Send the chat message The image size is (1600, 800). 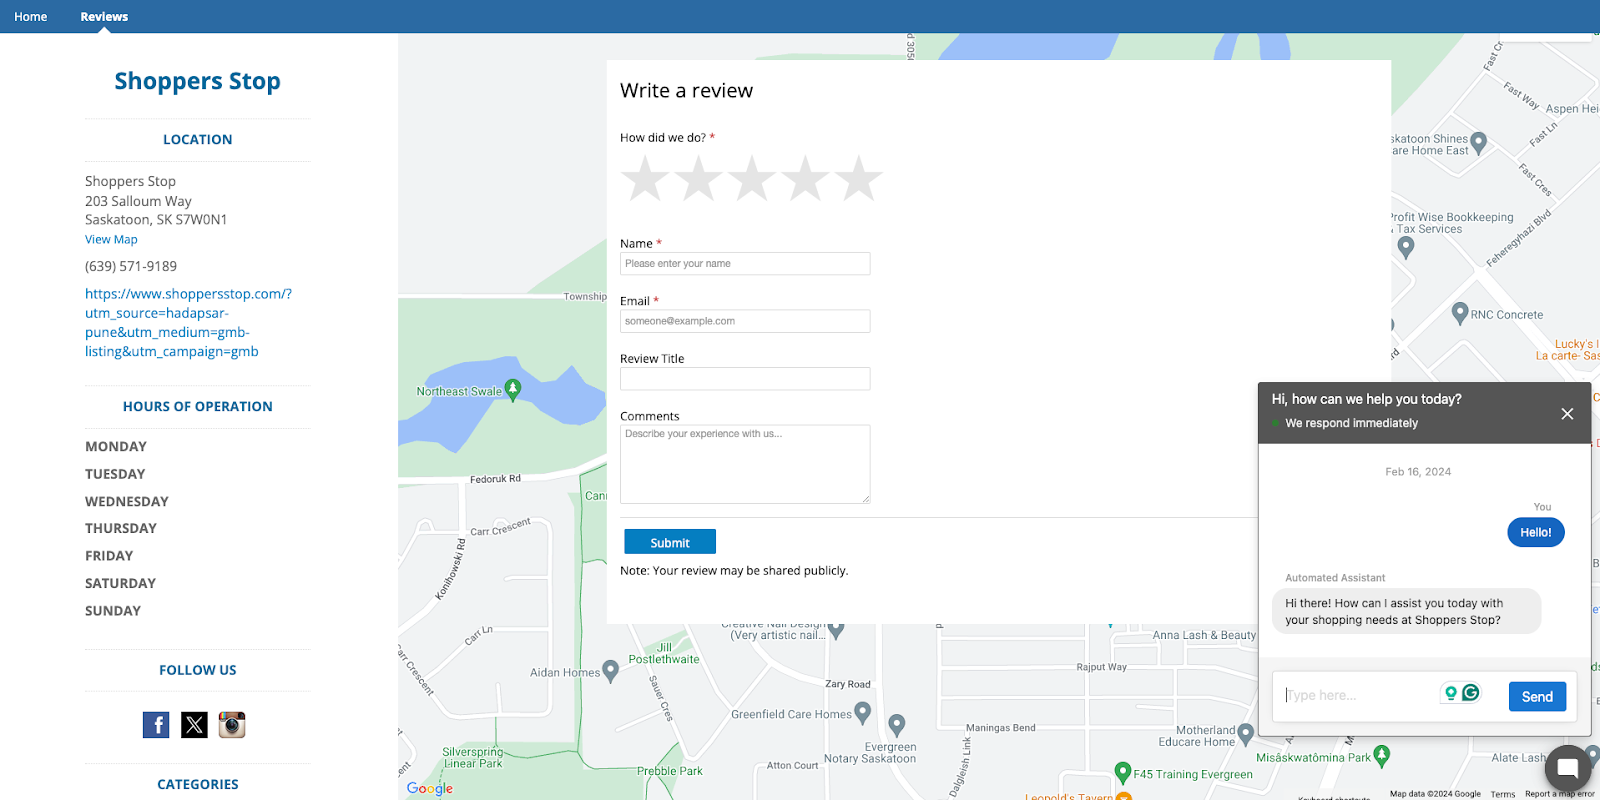(x=1537, y=697)
